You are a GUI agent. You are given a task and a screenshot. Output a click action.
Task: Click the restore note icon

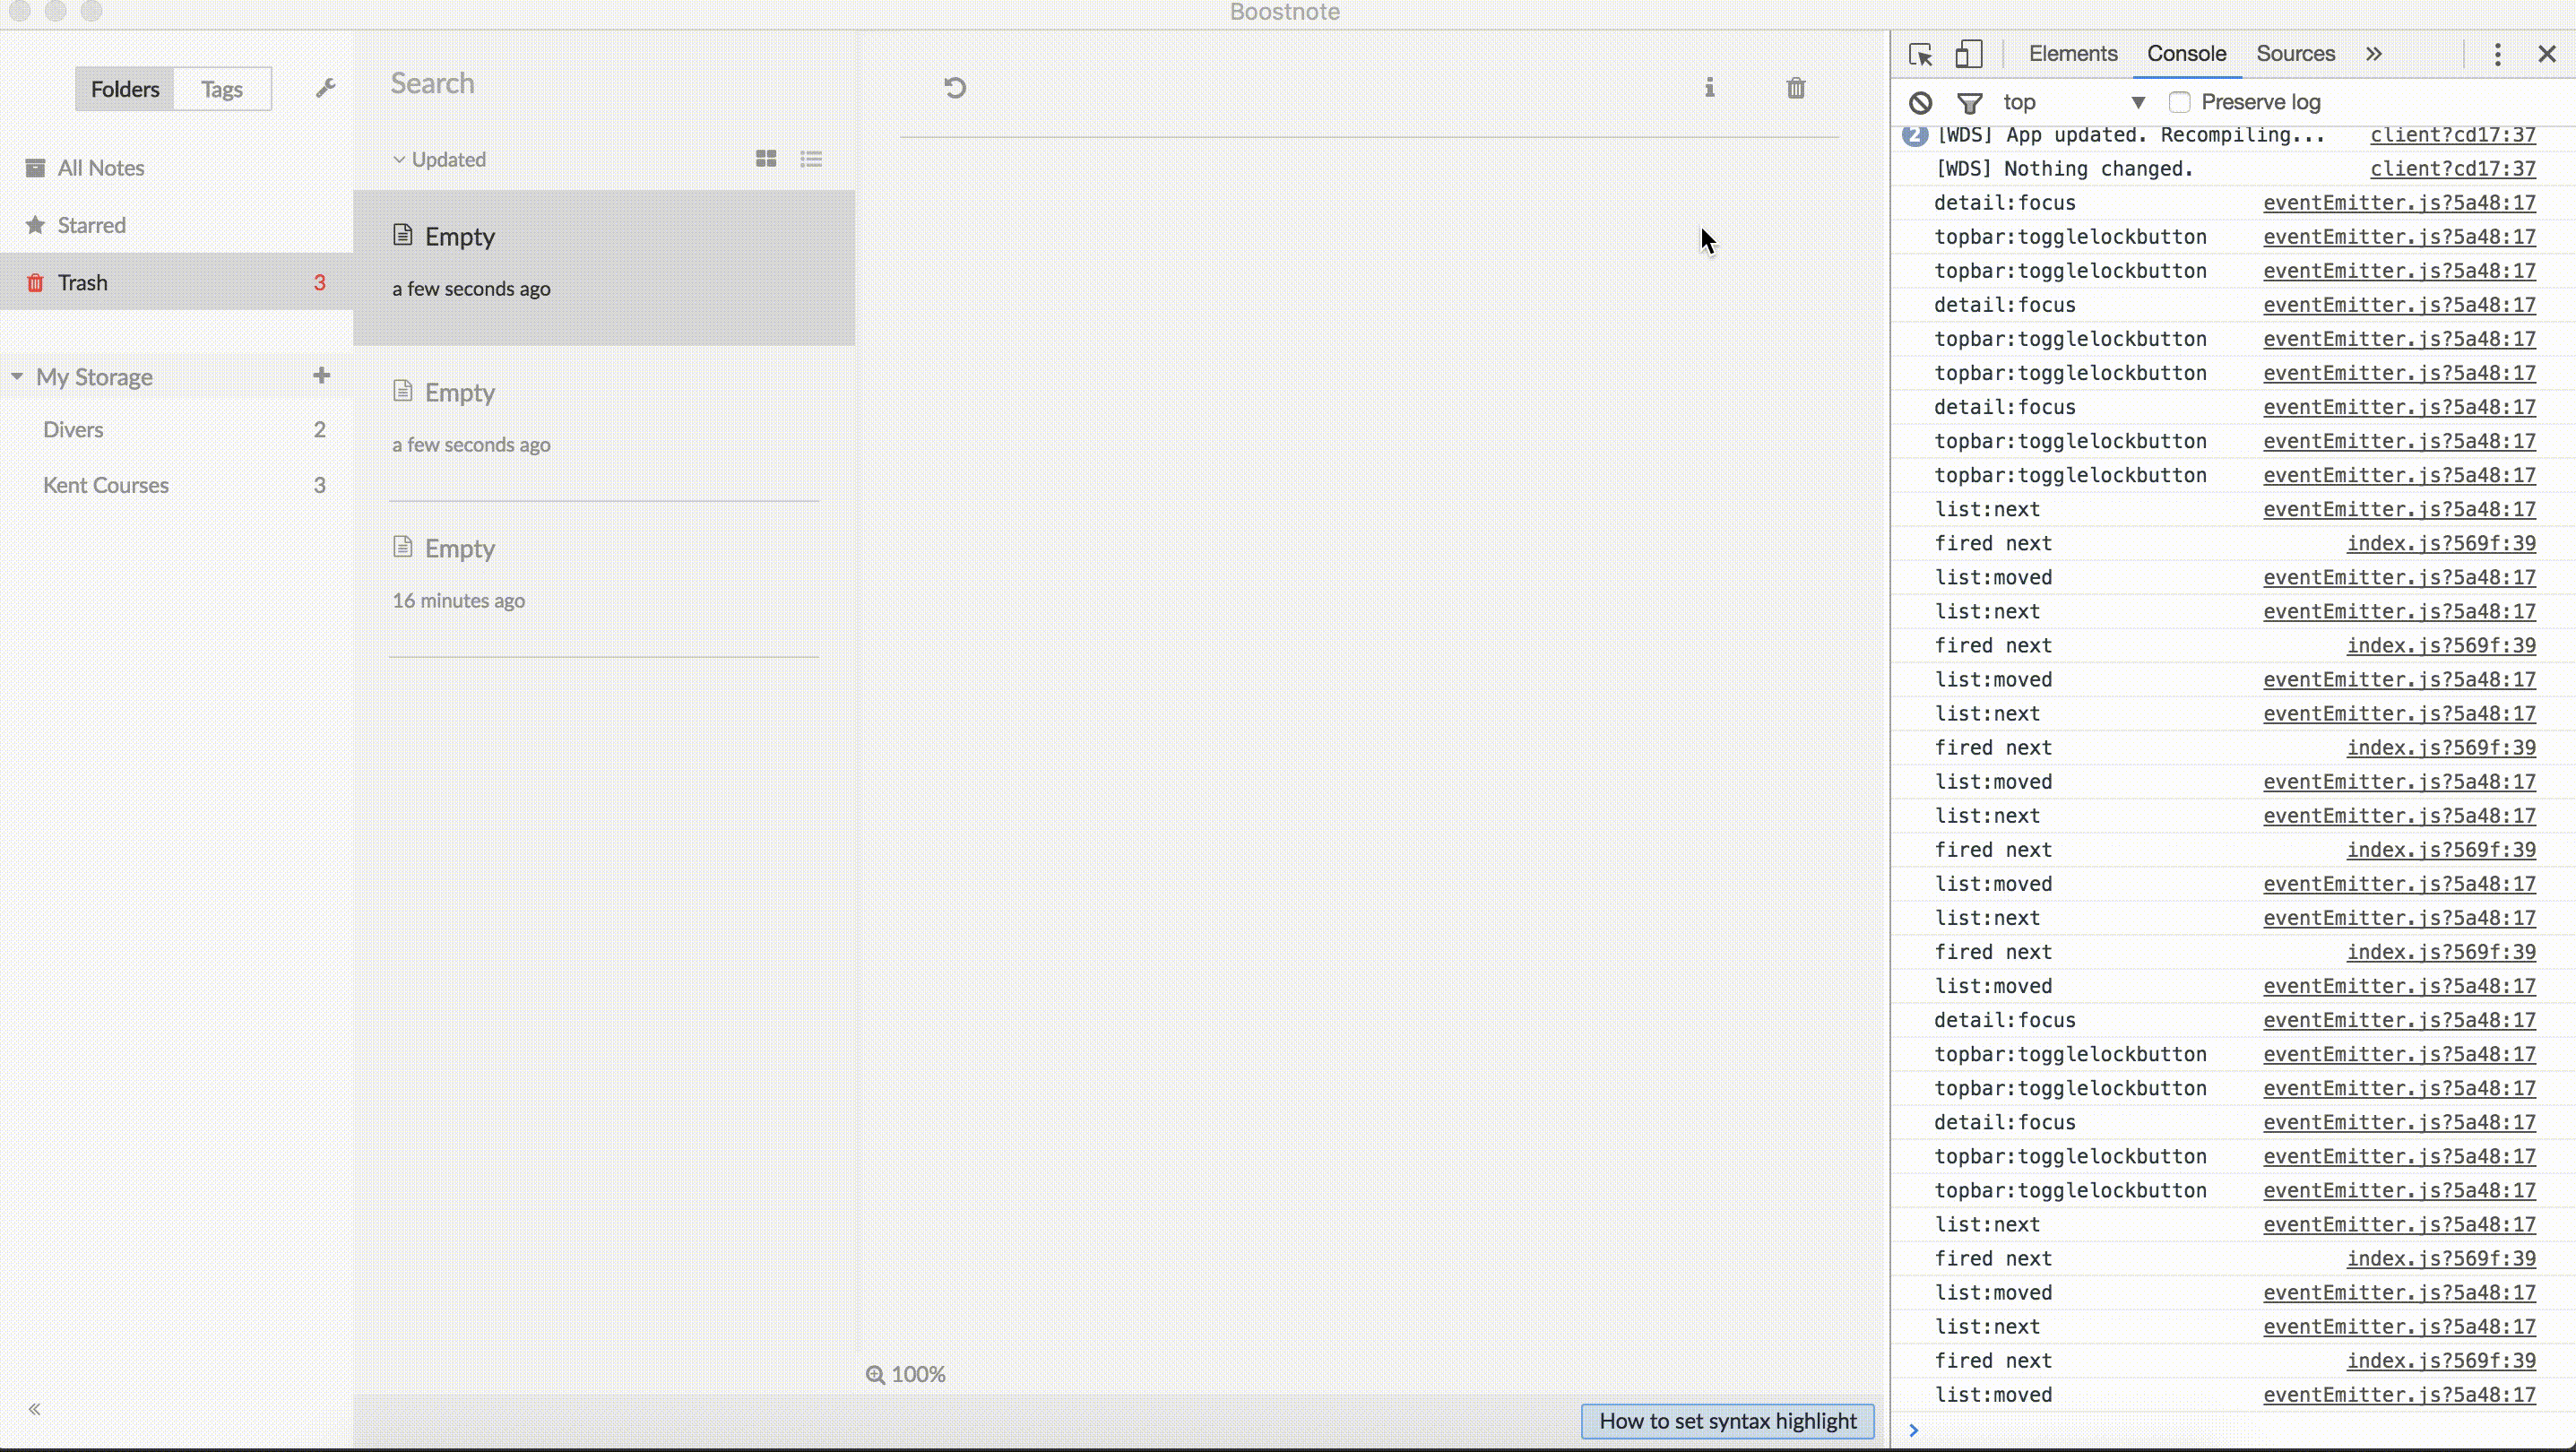click(x=955, y=88)
